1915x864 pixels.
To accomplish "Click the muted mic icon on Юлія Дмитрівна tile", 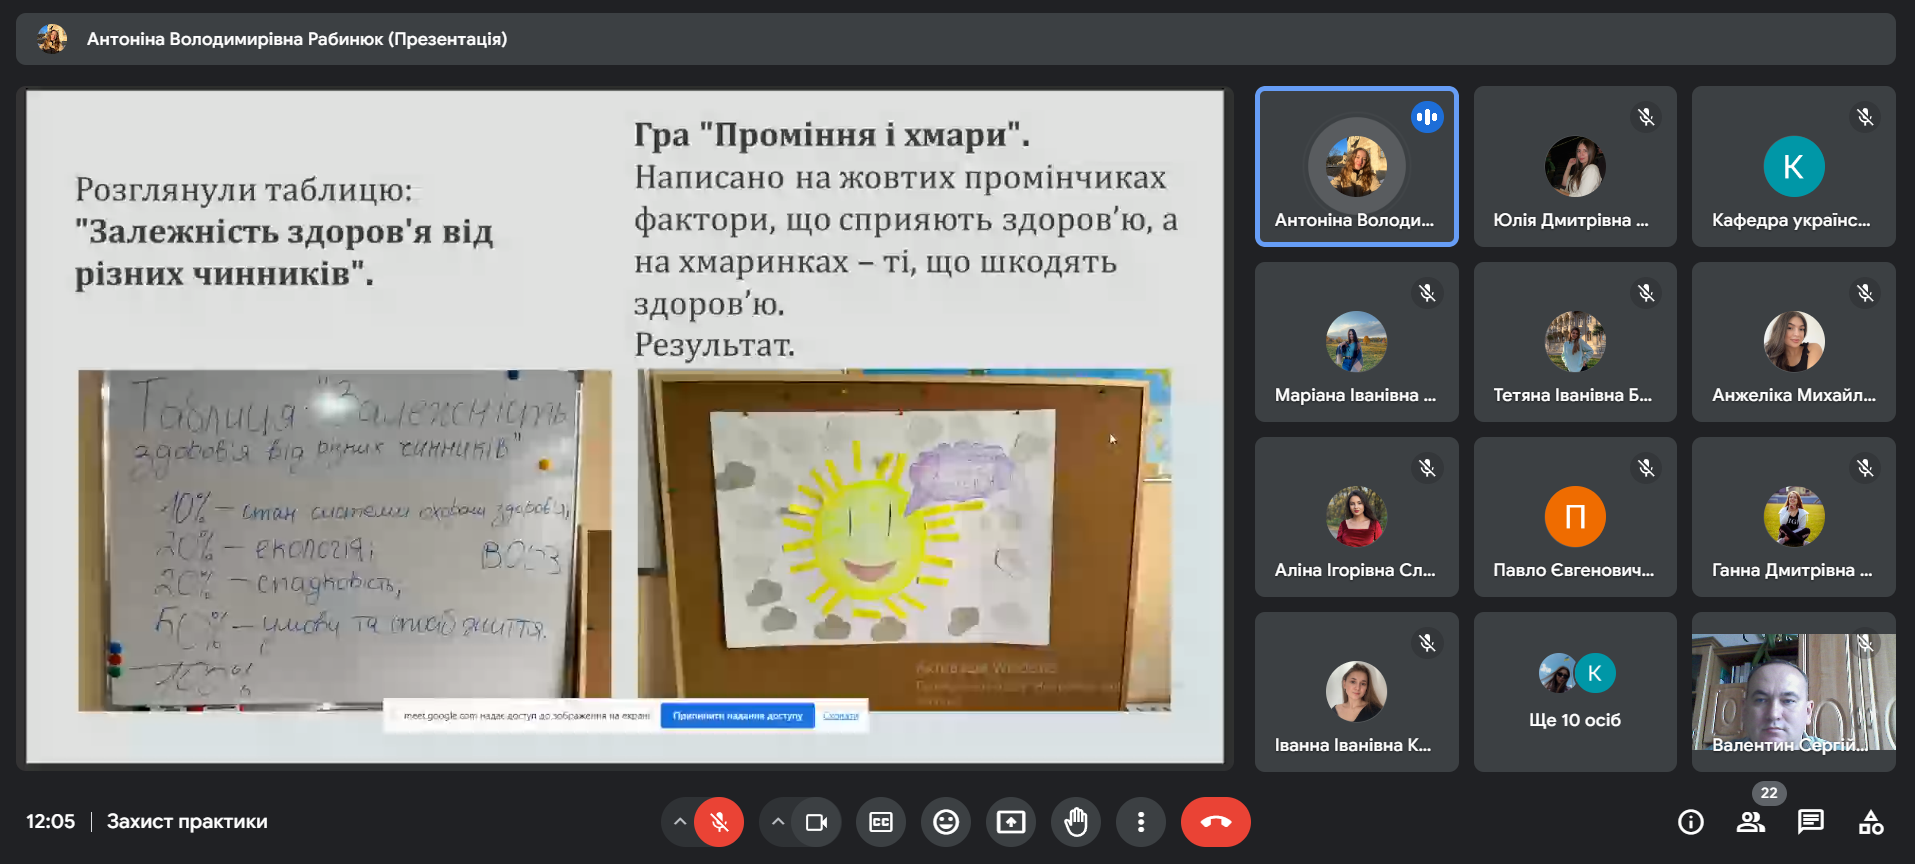I will (x=1646, y=117).
